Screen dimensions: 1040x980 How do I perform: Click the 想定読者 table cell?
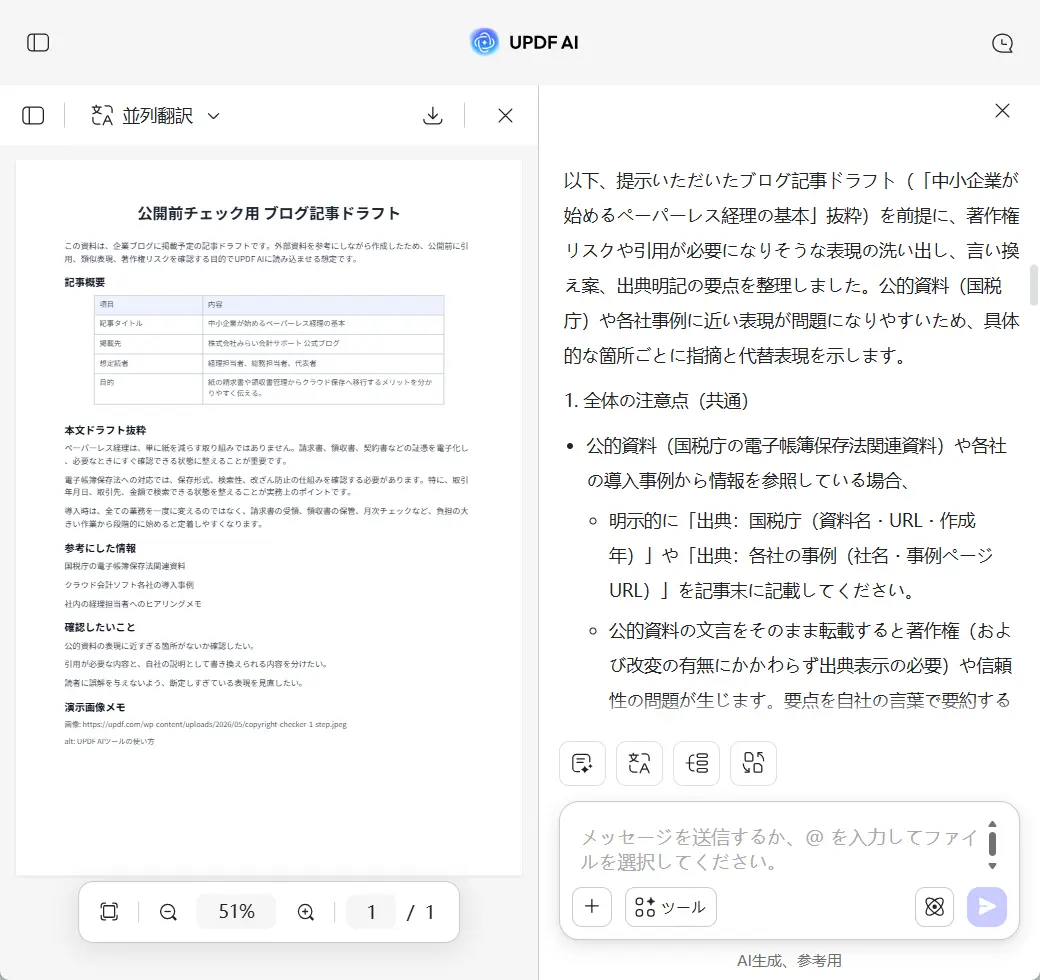pos(148,363)
